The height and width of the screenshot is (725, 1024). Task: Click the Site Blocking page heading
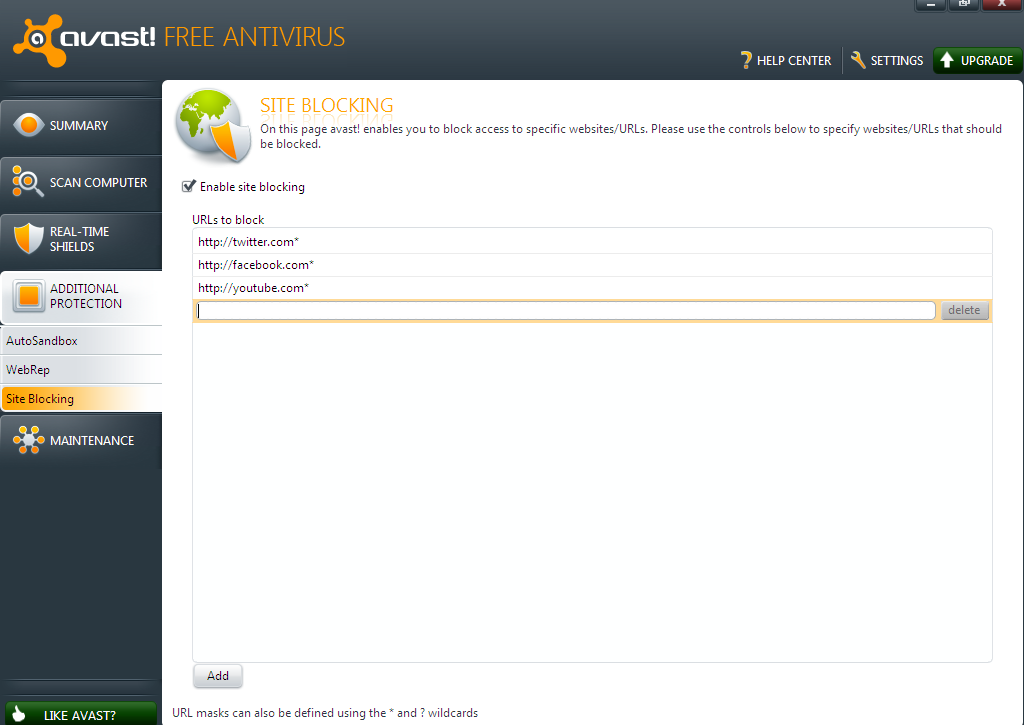pos(327,105)
